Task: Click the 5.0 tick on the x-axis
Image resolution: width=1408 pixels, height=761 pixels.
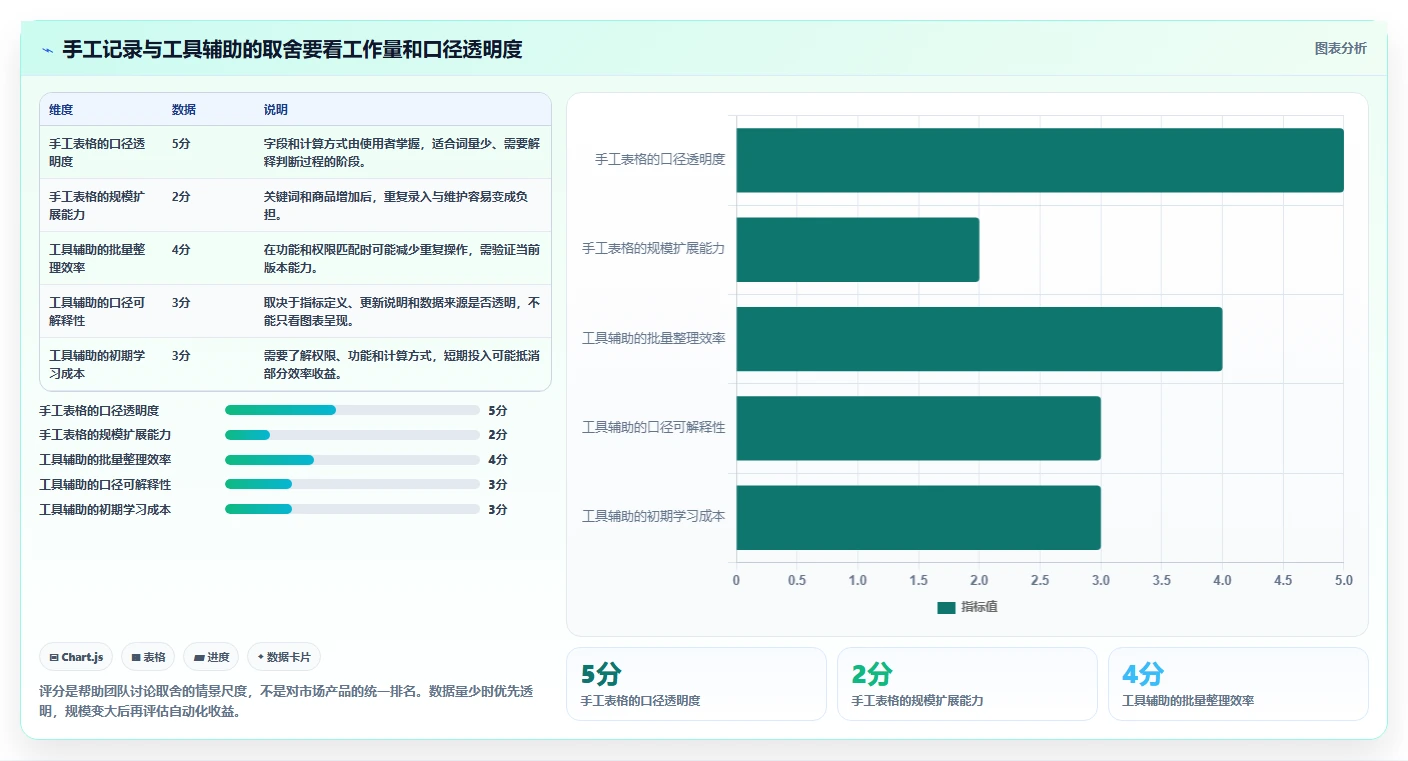Action: point(1344,580)
